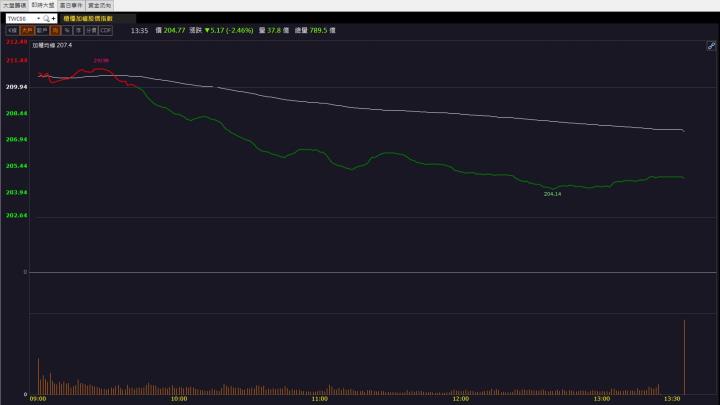Switch to the 即時大盤 tab

(43, 6)
